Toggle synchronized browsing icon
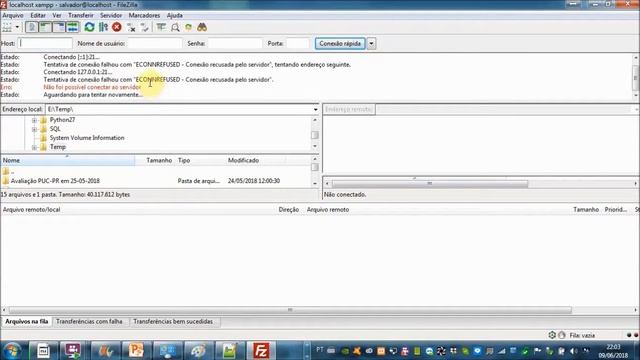 tap(188, 27)
